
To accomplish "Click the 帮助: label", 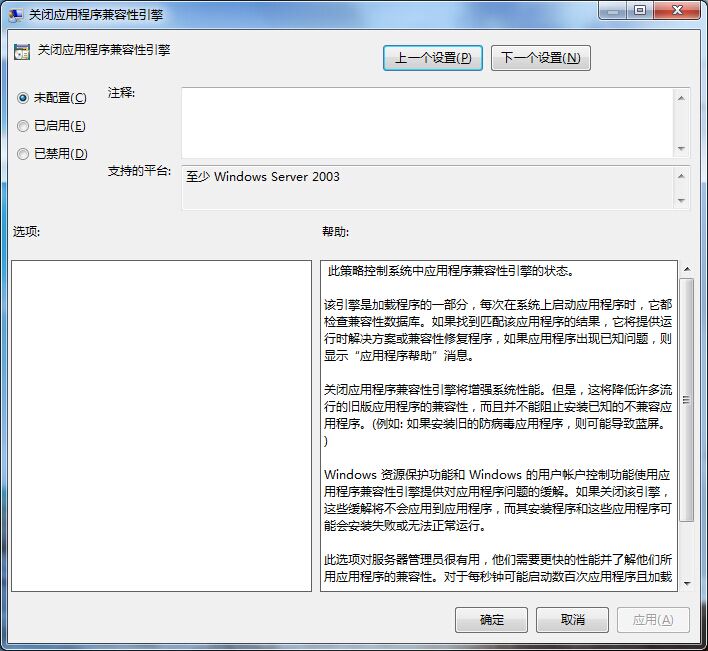I will click(x=335, y=232).
